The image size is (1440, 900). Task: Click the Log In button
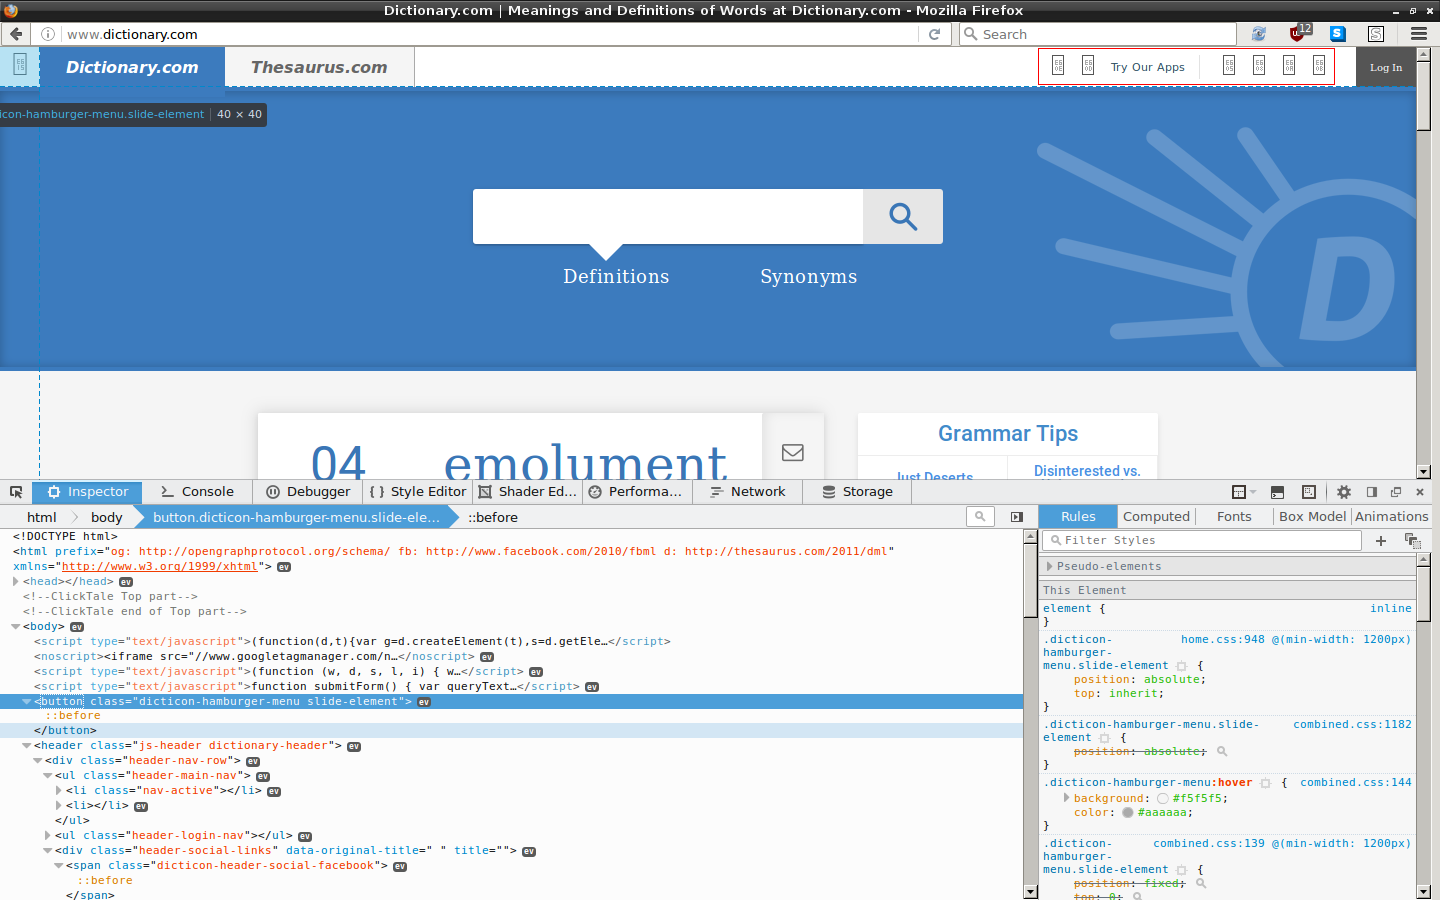1386,67
